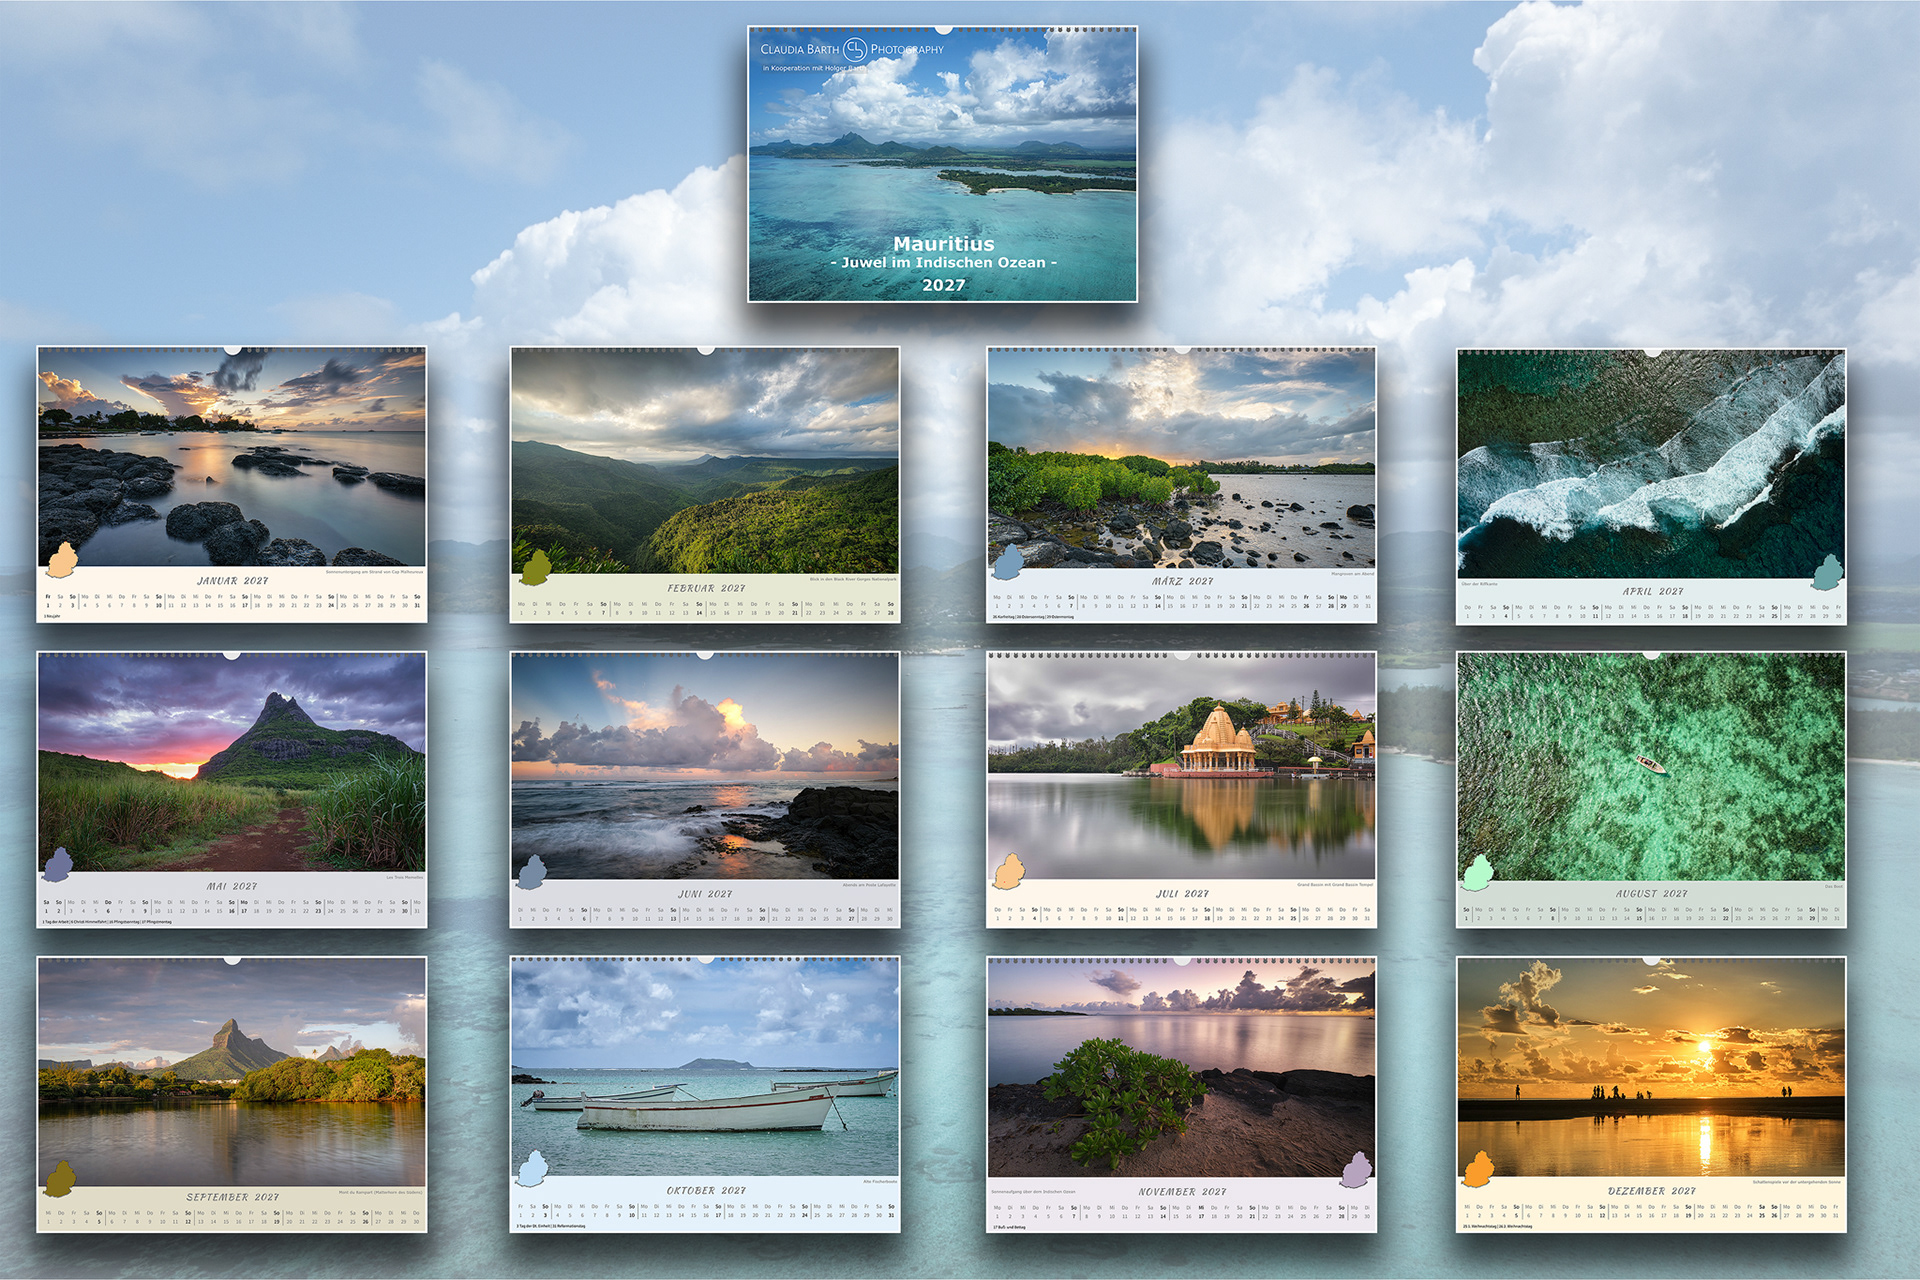
Task: Open the Mauritius 2027 cover page
Action: (x=942, y=164)
